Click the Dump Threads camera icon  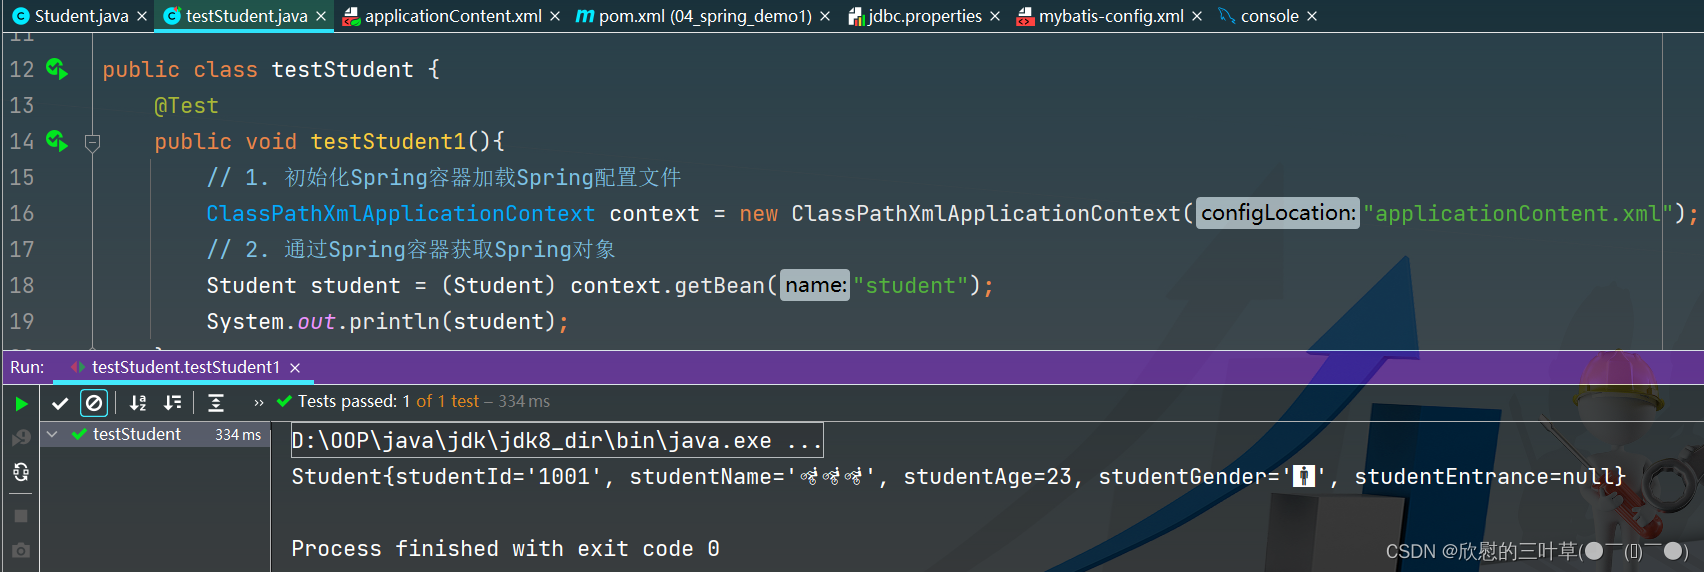pyautogui.click(x=21, y=551)
